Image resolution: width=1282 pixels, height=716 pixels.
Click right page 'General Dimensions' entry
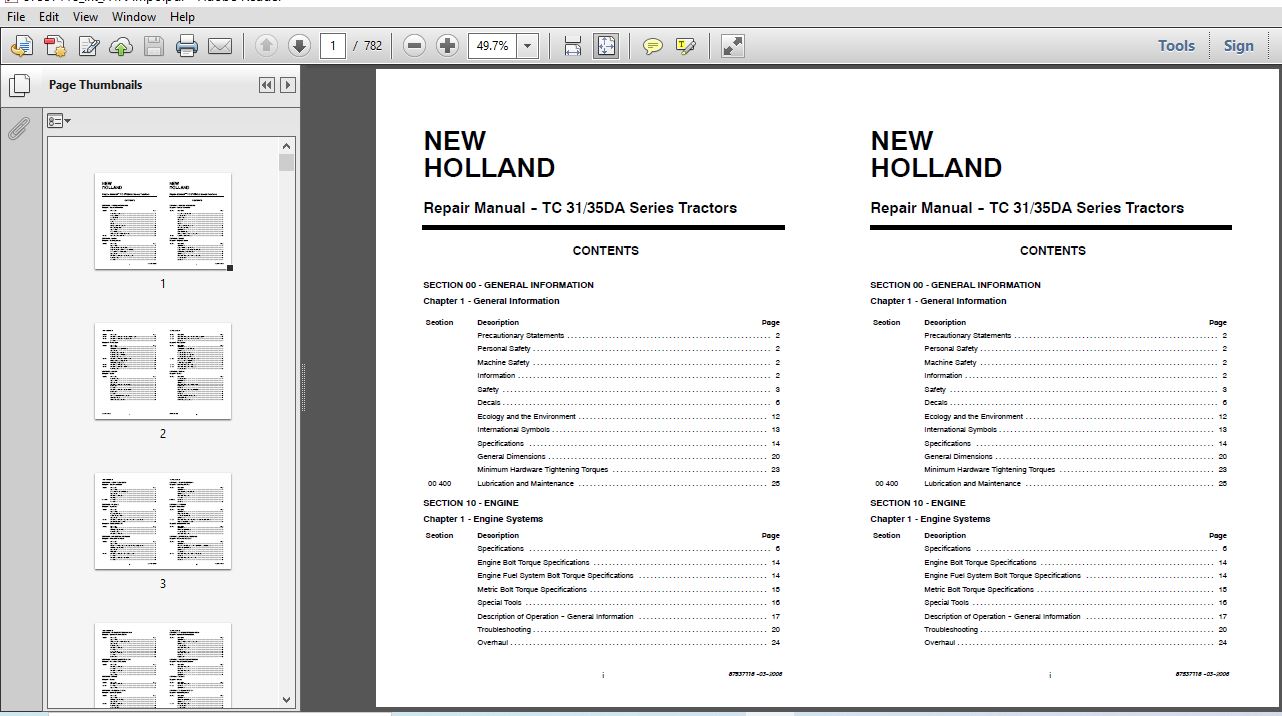coord(958,457)
